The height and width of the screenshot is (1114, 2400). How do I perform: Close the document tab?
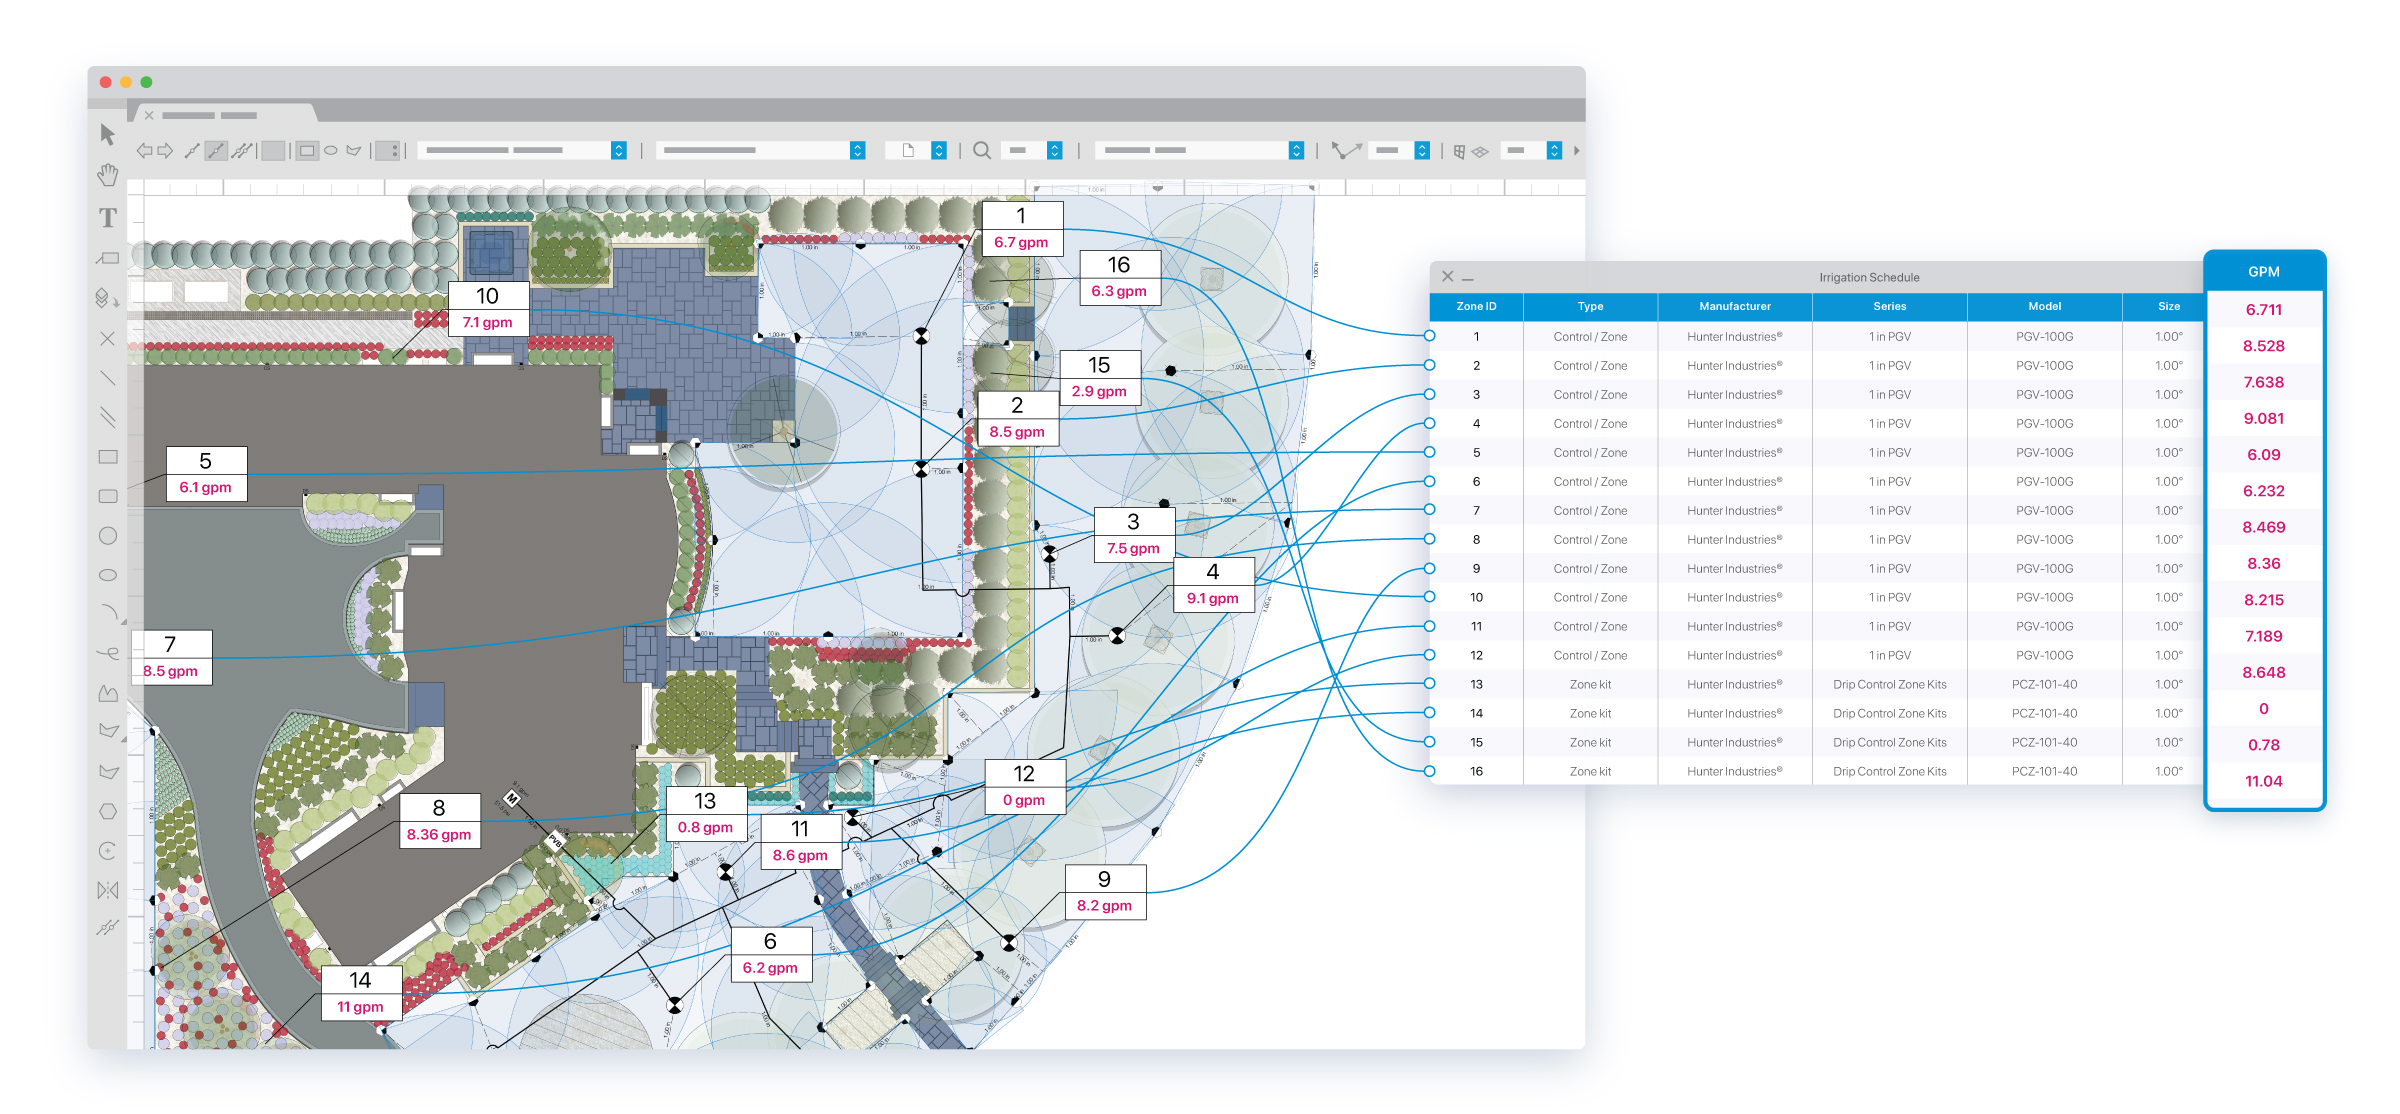tap(149, 115)
